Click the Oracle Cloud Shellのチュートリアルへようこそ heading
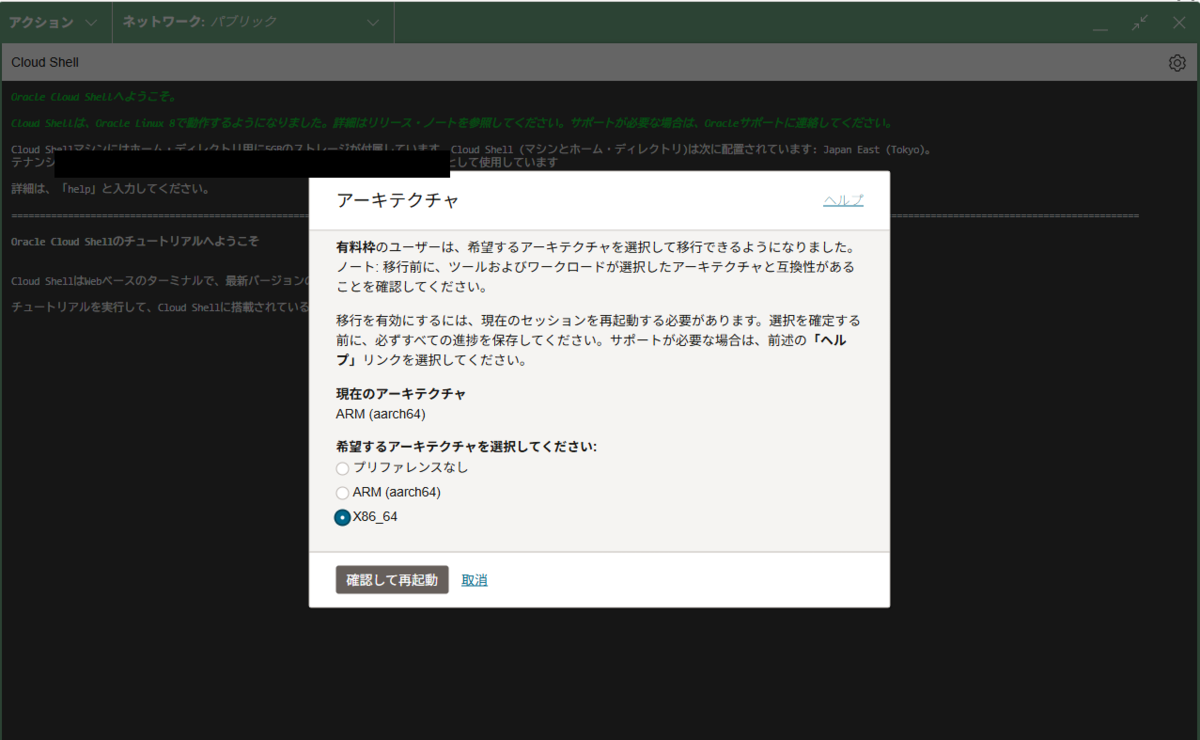 coord(134,242)
